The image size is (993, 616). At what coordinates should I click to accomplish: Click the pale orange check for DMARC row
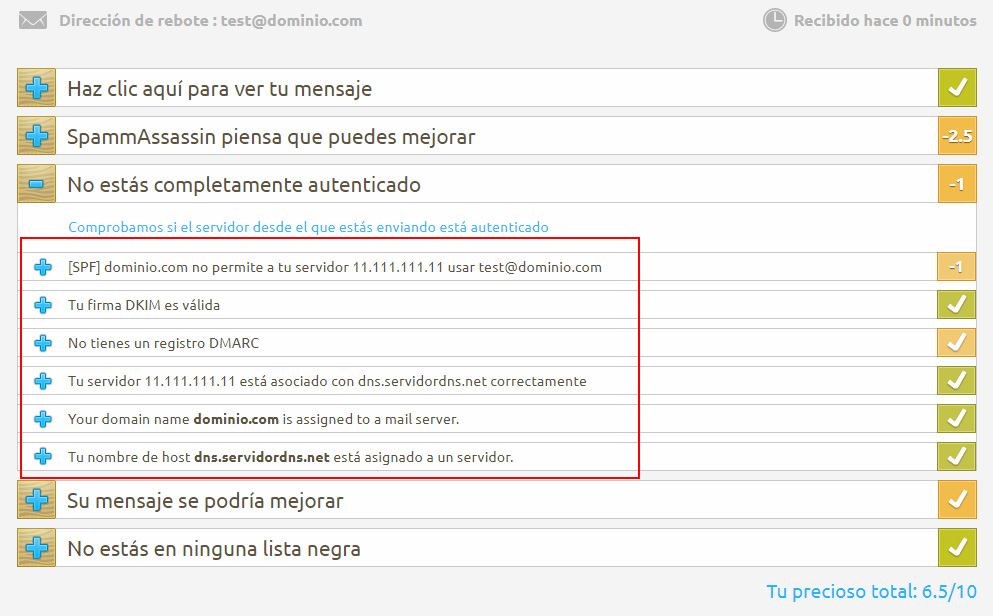(x=956, y=343)
